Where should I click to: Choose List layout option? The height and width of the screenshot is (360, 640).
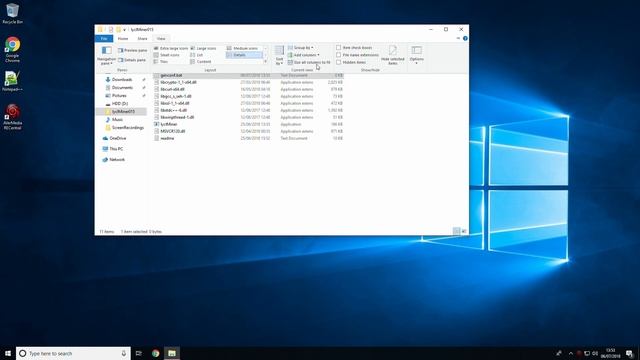click(196, 55)
